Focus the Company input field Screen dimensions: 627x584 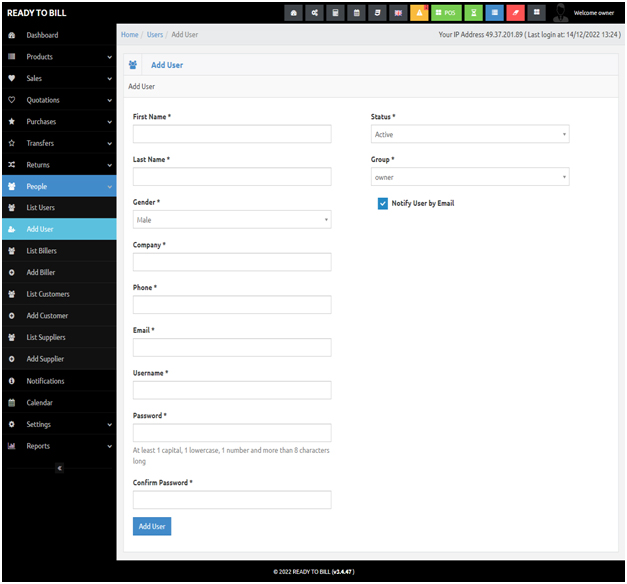pyautogui.click(x=232, y=262)
